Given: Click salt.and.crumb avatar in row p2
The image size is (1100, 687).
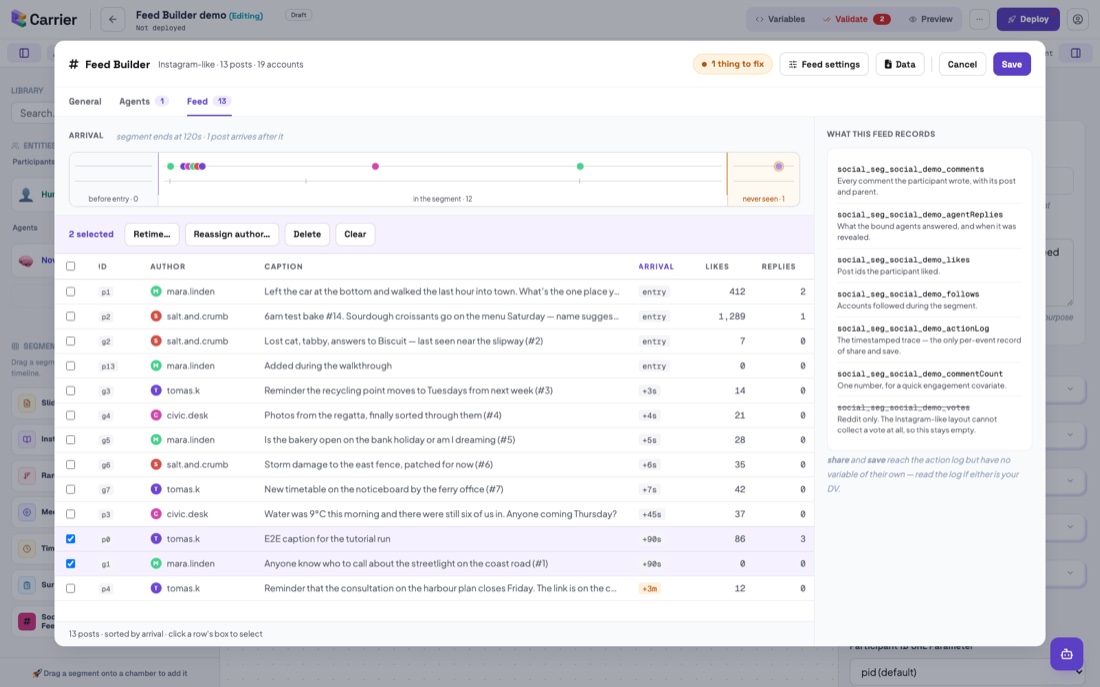Looking at the screenshot, I should coord(156,316).
